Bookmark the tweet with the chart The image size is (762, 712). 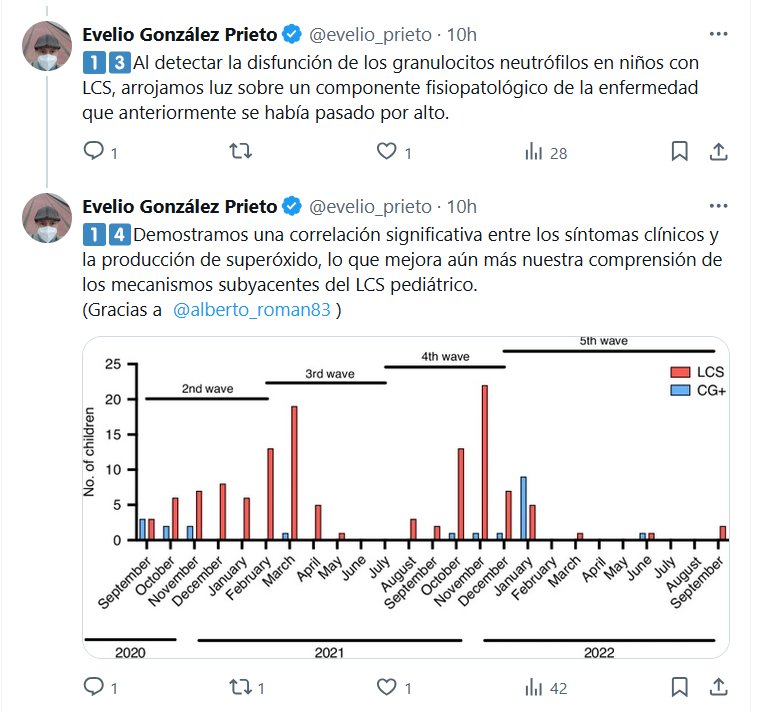(x=679, y=687)
